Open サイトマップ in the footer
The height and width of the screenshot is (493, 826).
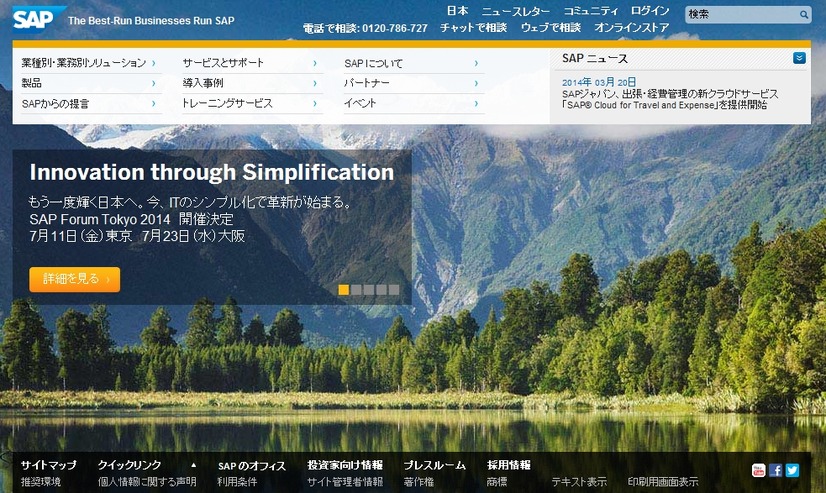(x=48, y=465)
